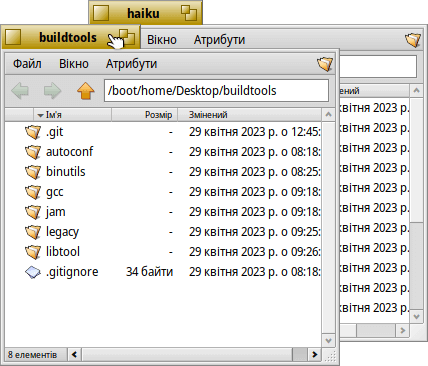
Task: Click the .git date ending 12:45
Action: (x=254, y=132)
